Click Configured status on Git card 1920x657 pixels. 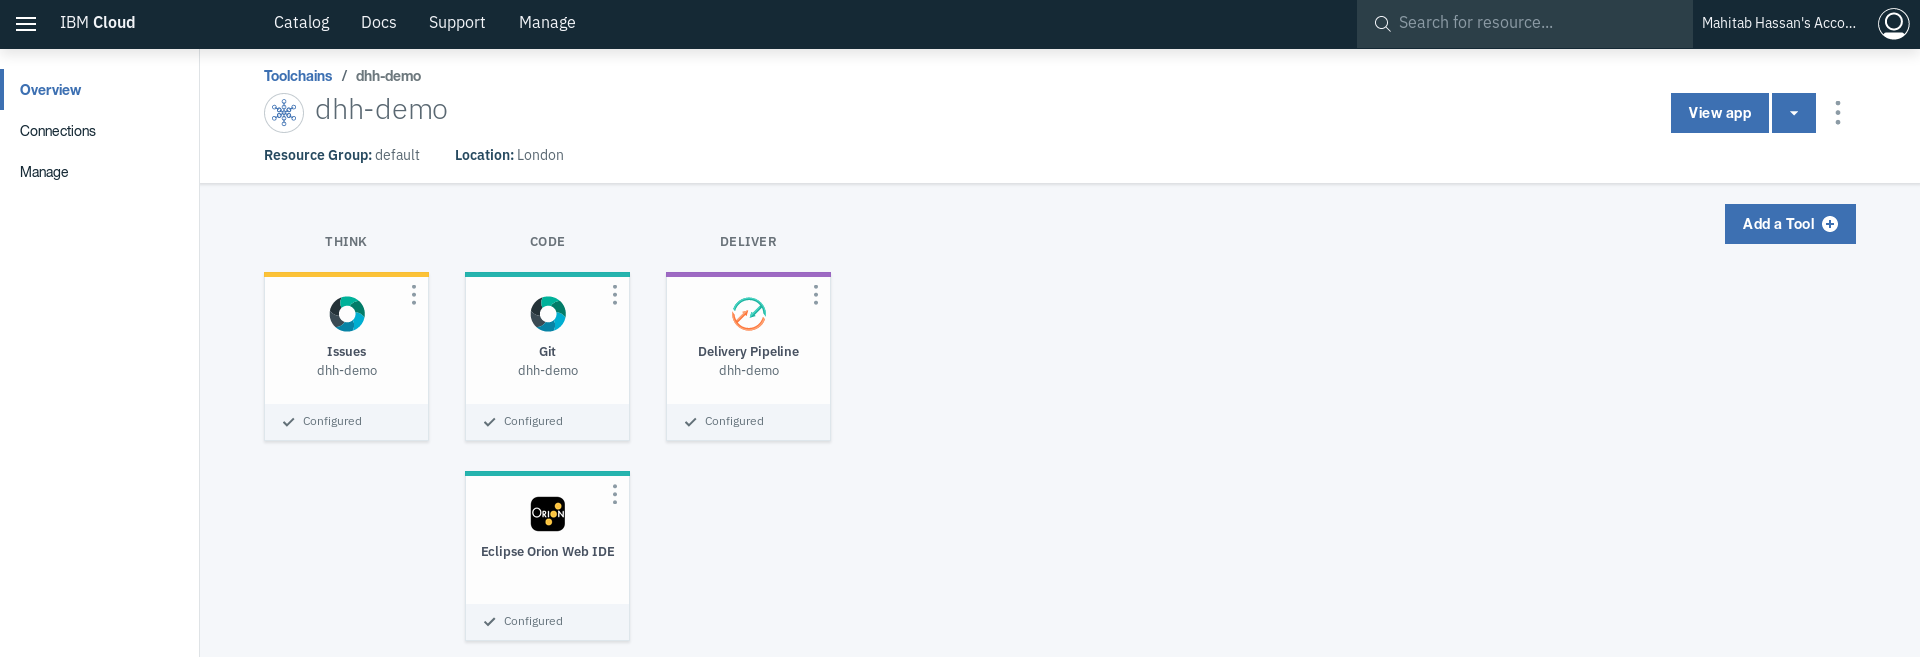[x=523, y=422]
